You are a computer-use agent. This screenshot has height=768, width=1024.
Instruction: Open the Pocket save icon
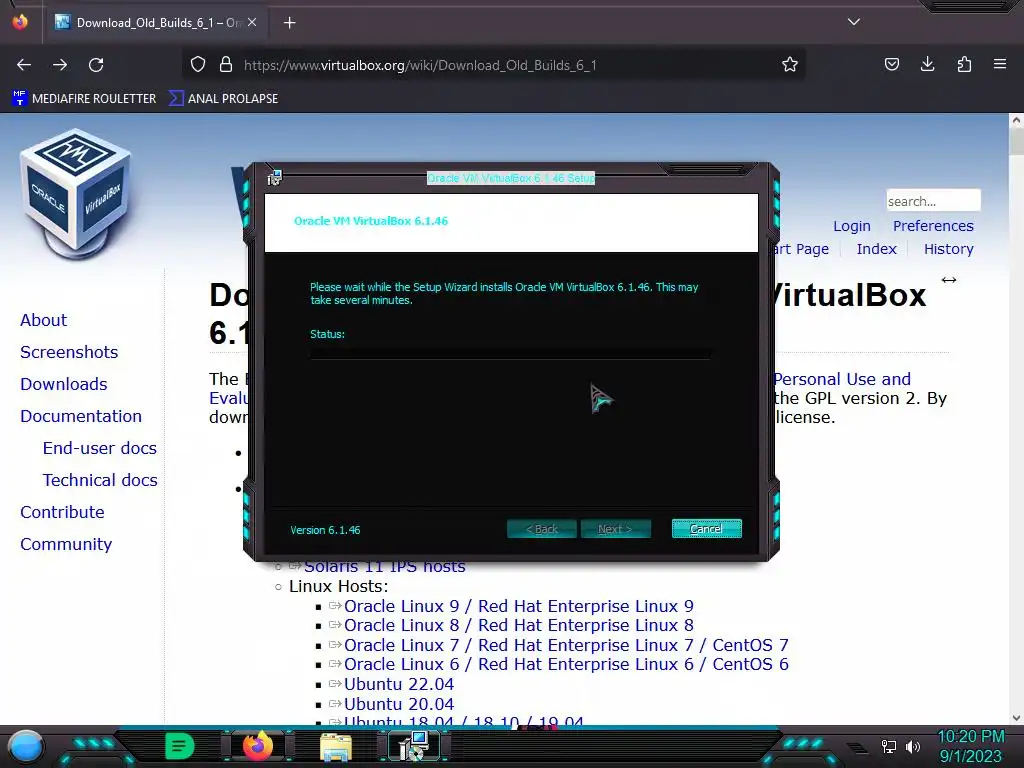pos(891,65)
